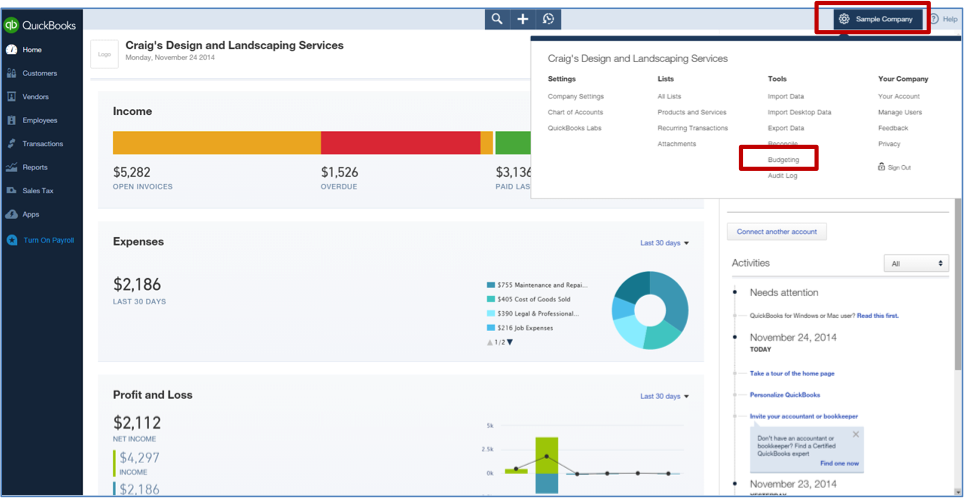The width and height of the screenshot is (964, 498).
Task: Choose Import Desktop Data
Action: [x=799, y=113]
